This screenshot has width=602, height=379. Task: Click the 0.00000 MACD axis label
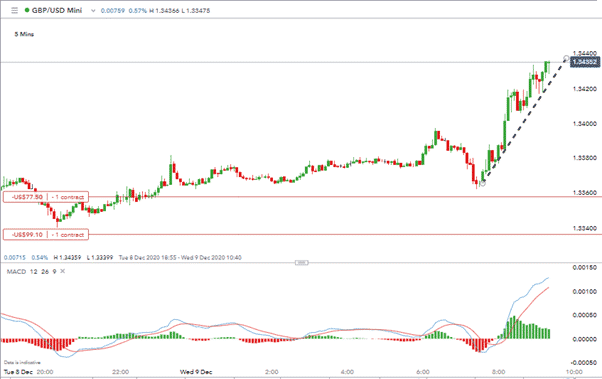(585, 339)
